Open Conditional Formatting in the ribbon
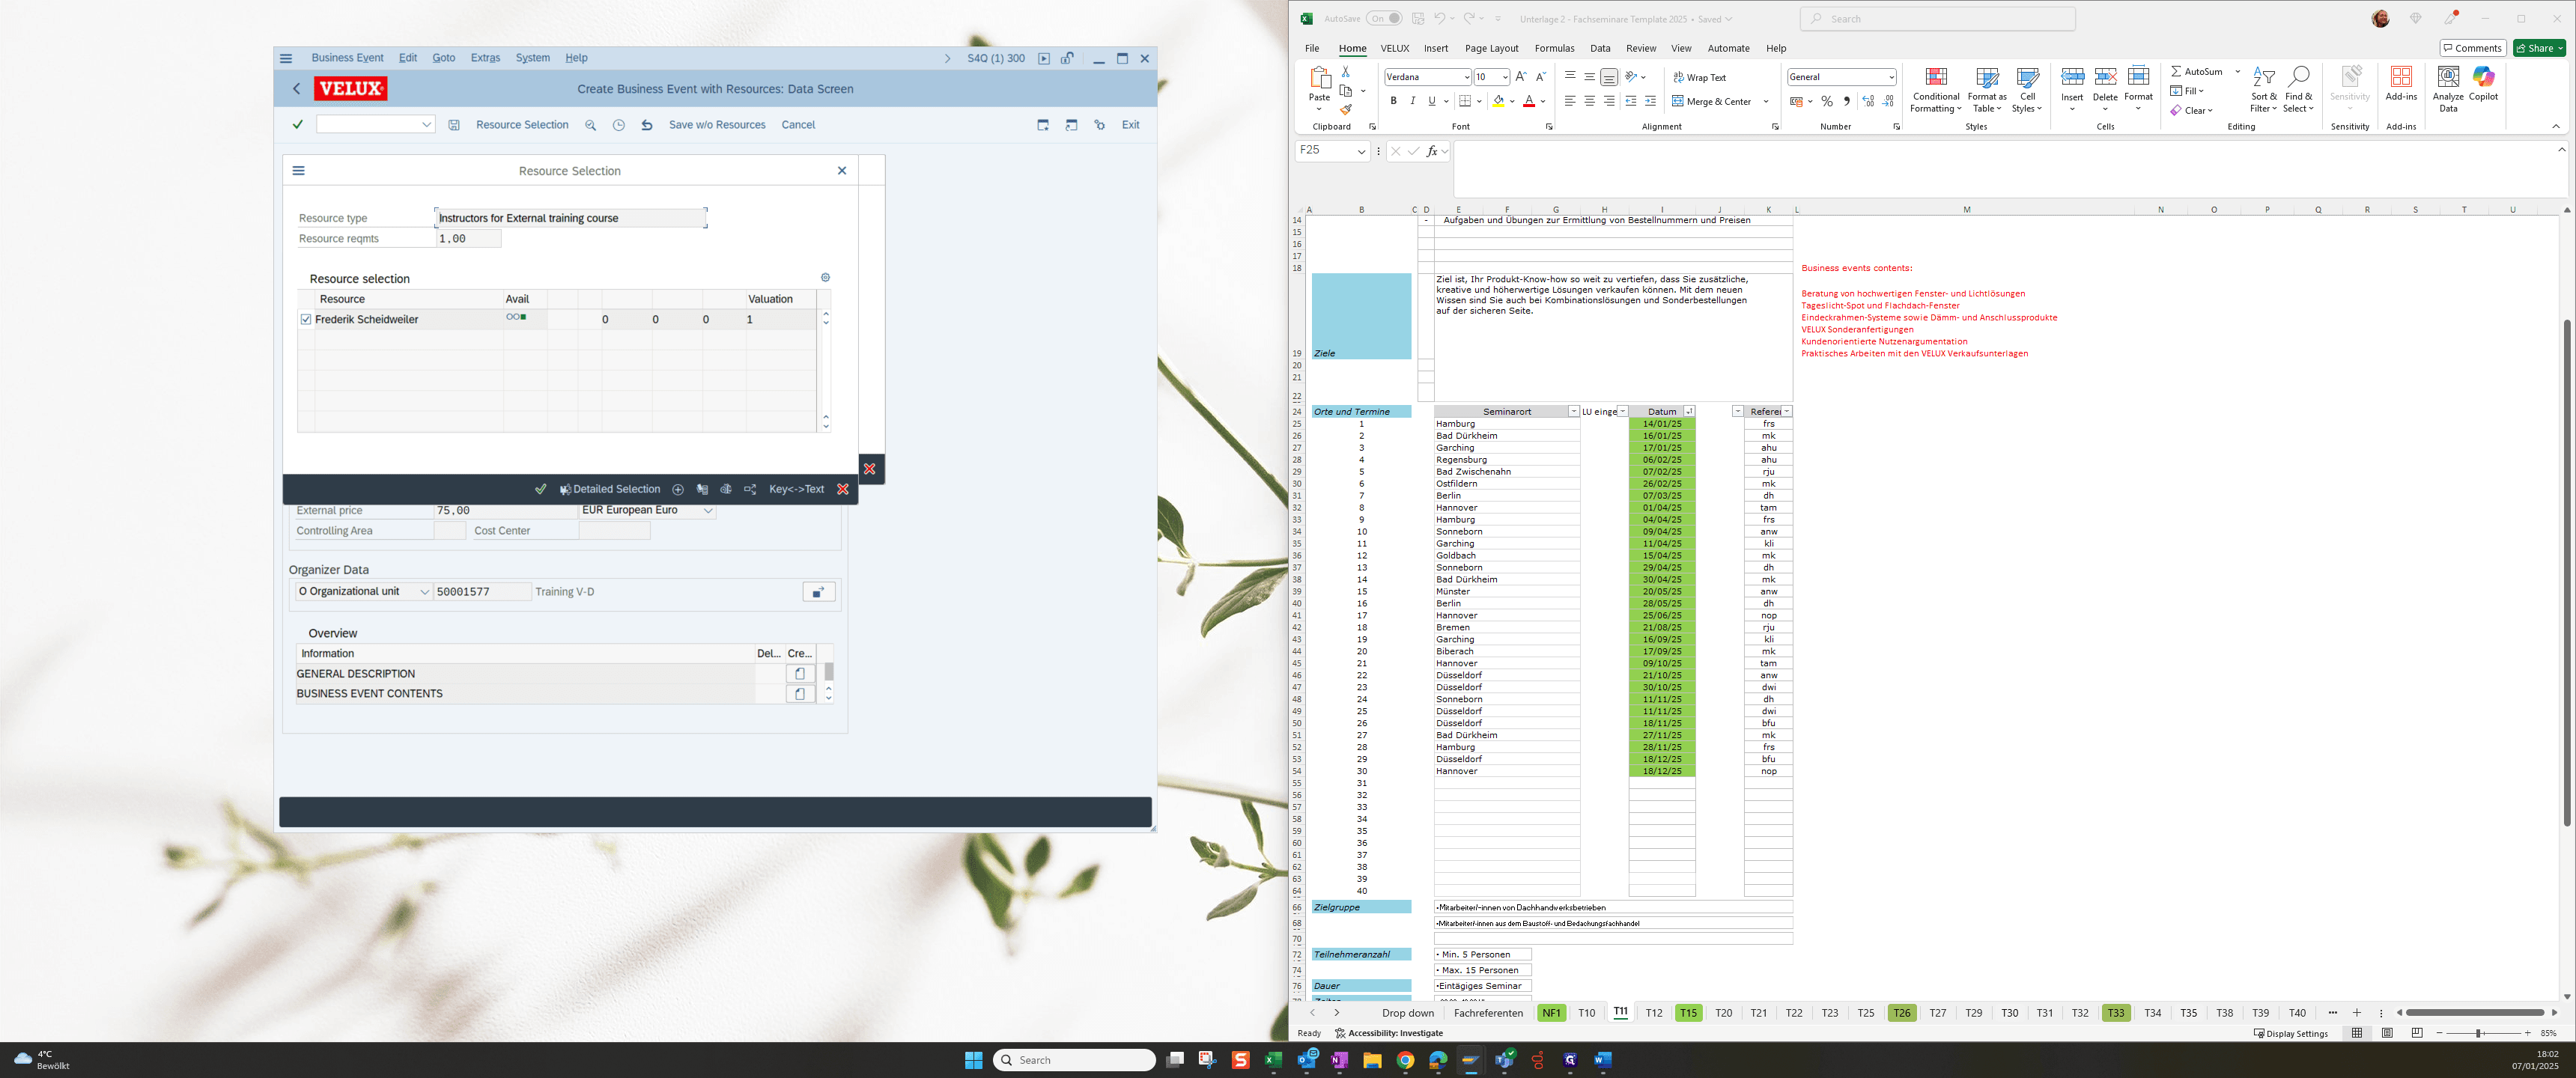 pyautogui.click(x=1935, y=90)
